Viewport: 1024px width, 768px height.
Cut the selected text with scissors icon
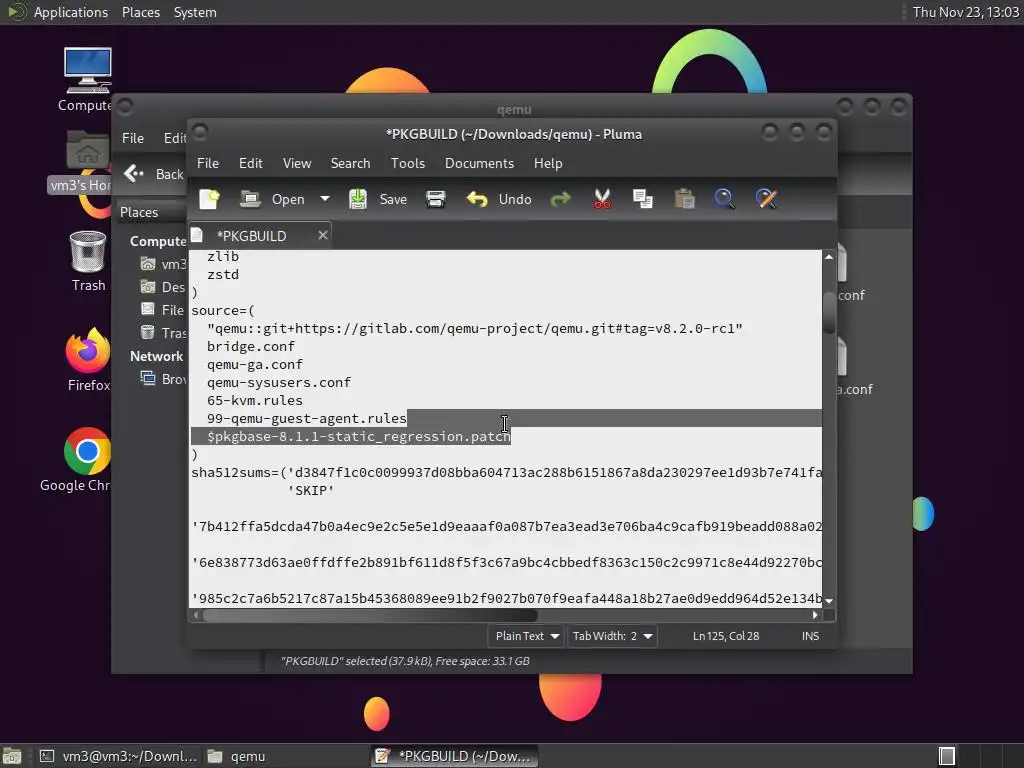(x=602, y=199)
